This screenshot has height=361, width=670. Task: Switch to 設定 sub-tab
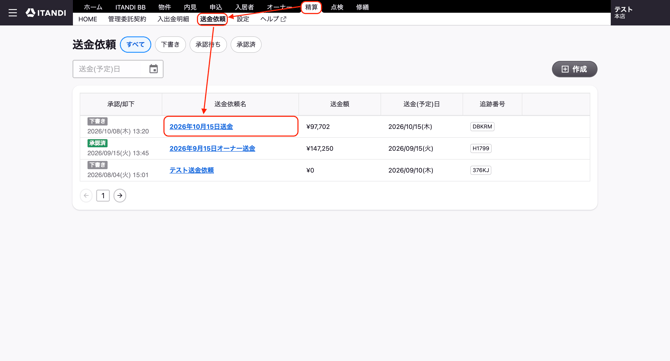243,19
